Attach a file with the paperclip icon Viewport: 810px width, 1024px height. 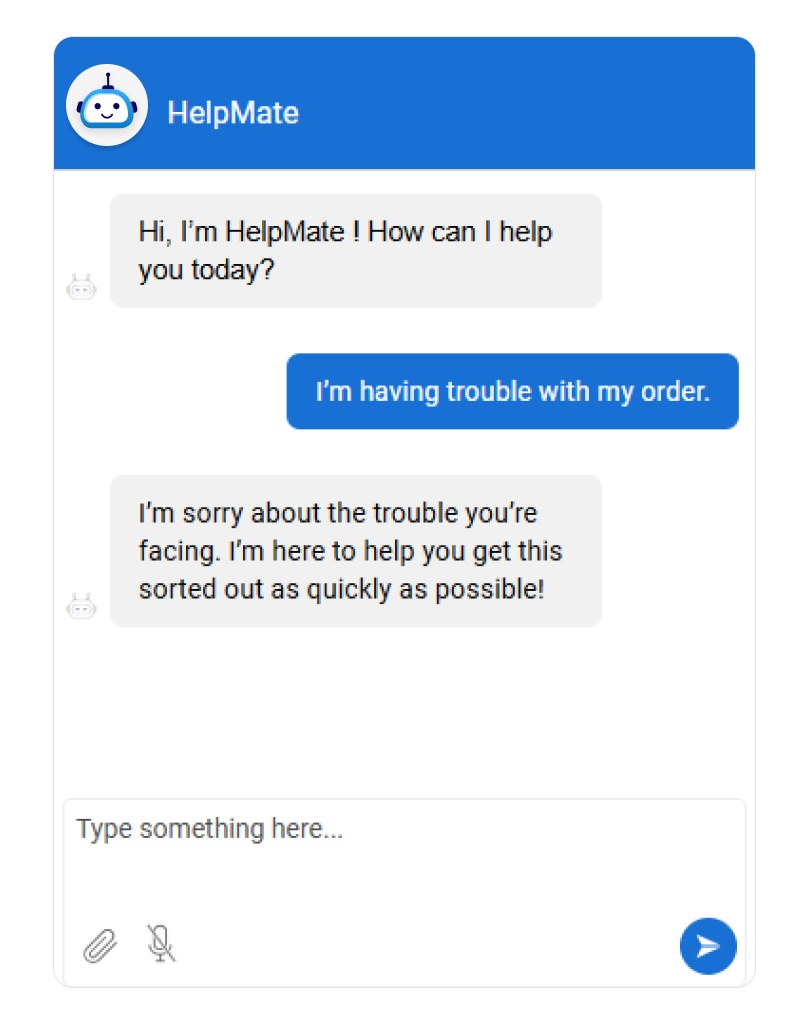pos(99,944)
